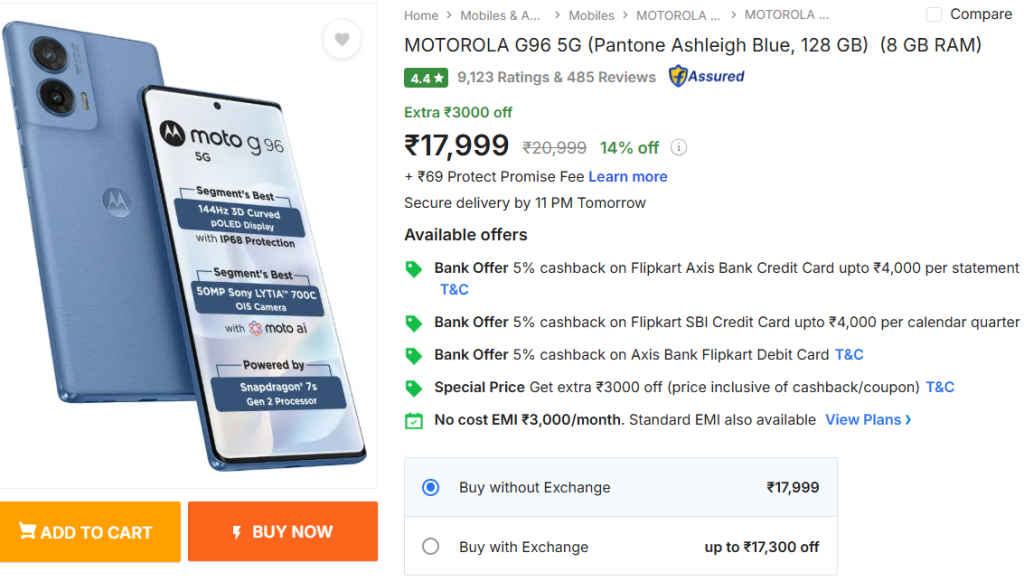Click the calendar icon next to No cost EMI

(x=413, y=420)
